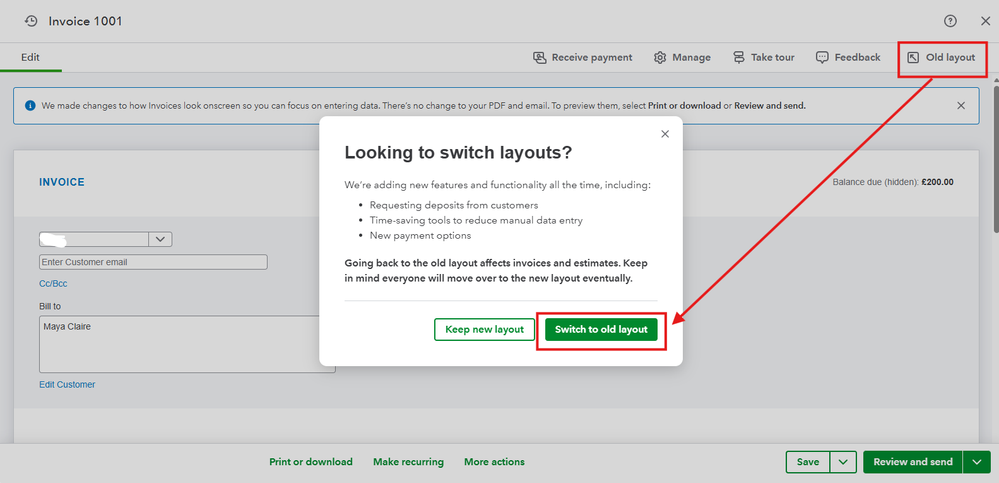
Task: Click Old layout label
Action: tap(951, 57)
